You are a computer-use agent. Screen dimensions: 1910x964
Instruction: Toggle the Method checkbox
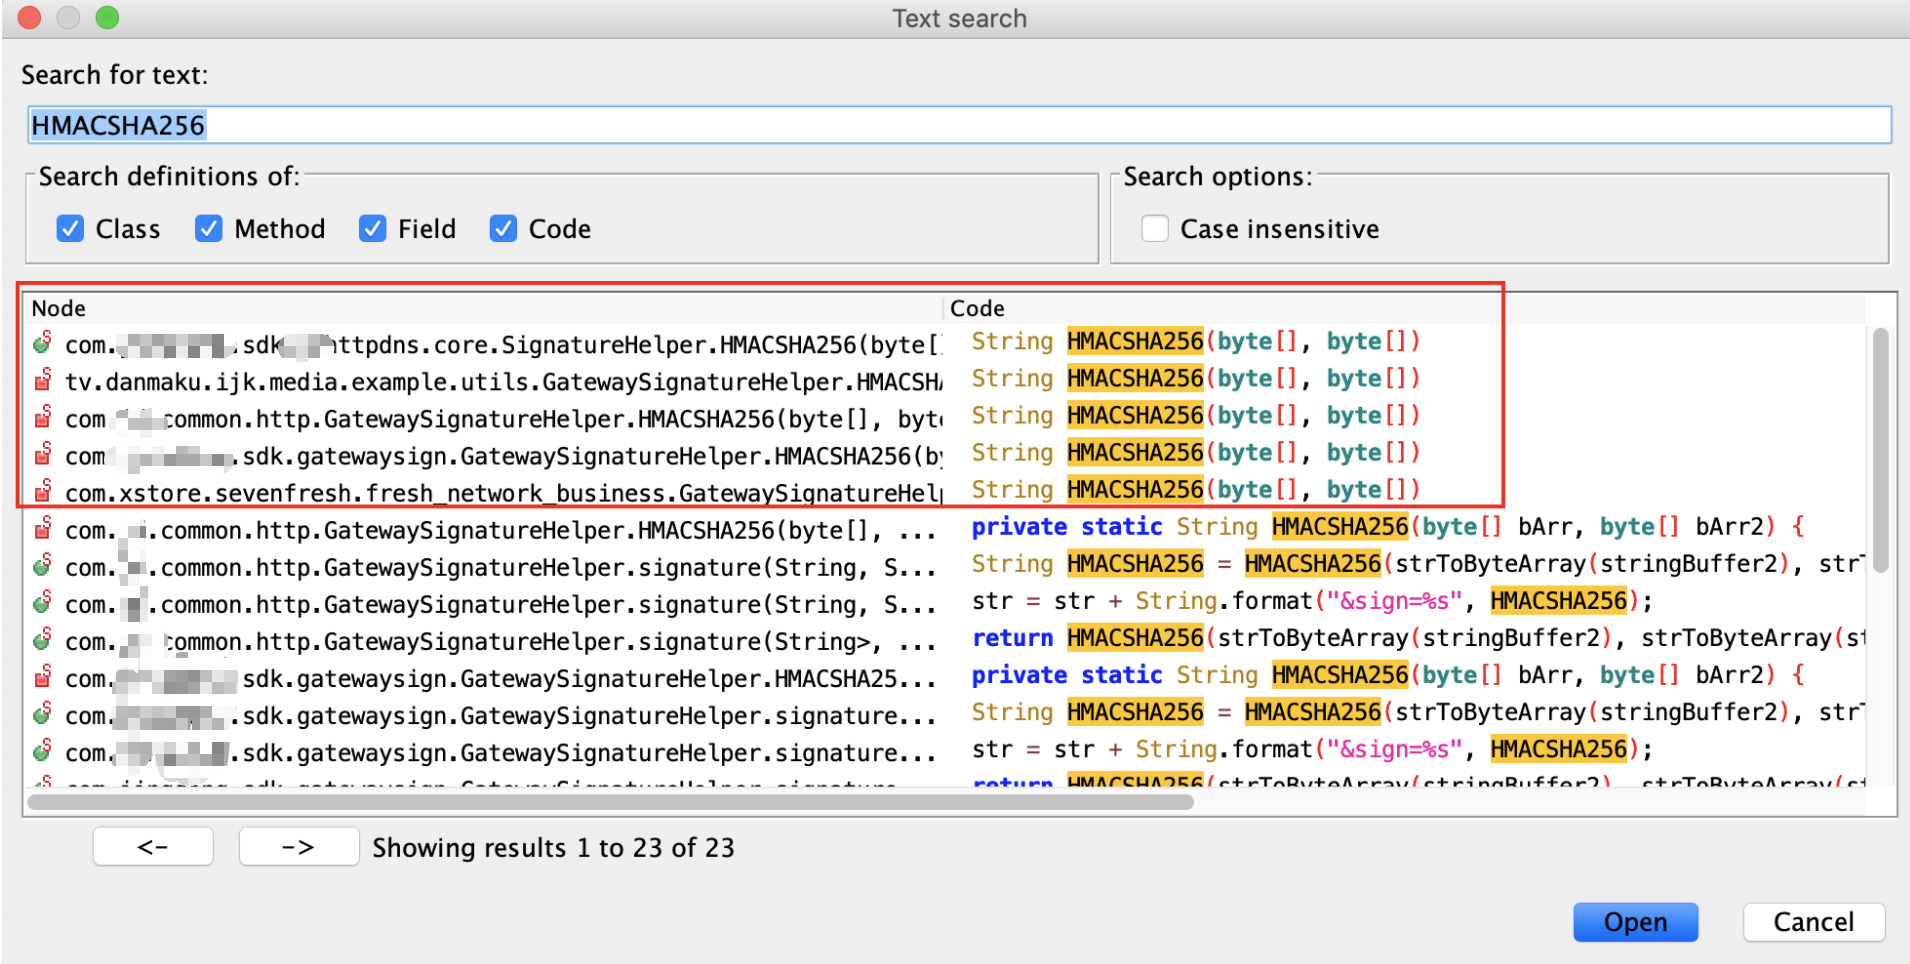(x=208, y=229)
